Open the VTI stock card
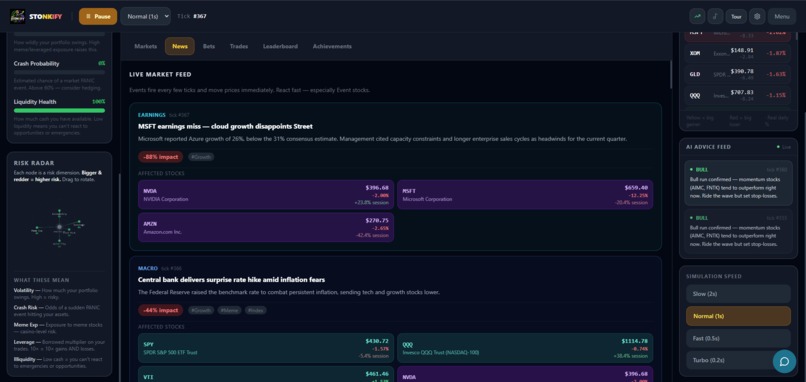Viewport: 806px width, 382px height. point(266,374)
